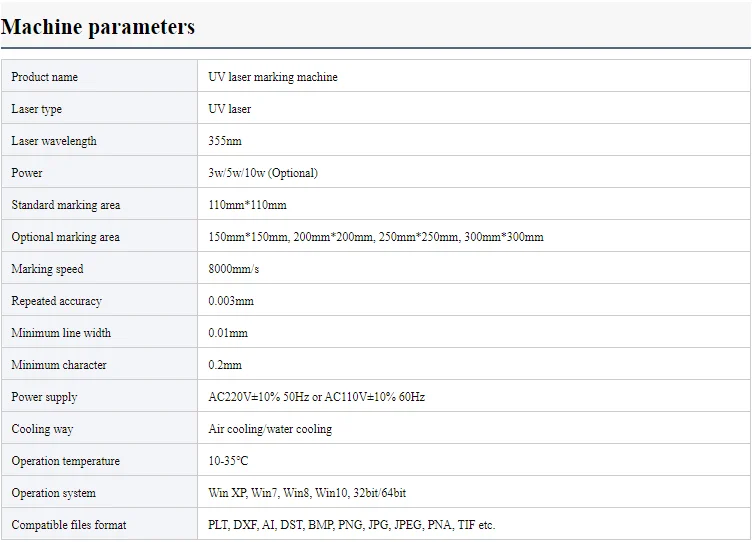This screenshot has width=752, height=542.
Task: Click the Compatible files format list
Action: click(351, 525)
